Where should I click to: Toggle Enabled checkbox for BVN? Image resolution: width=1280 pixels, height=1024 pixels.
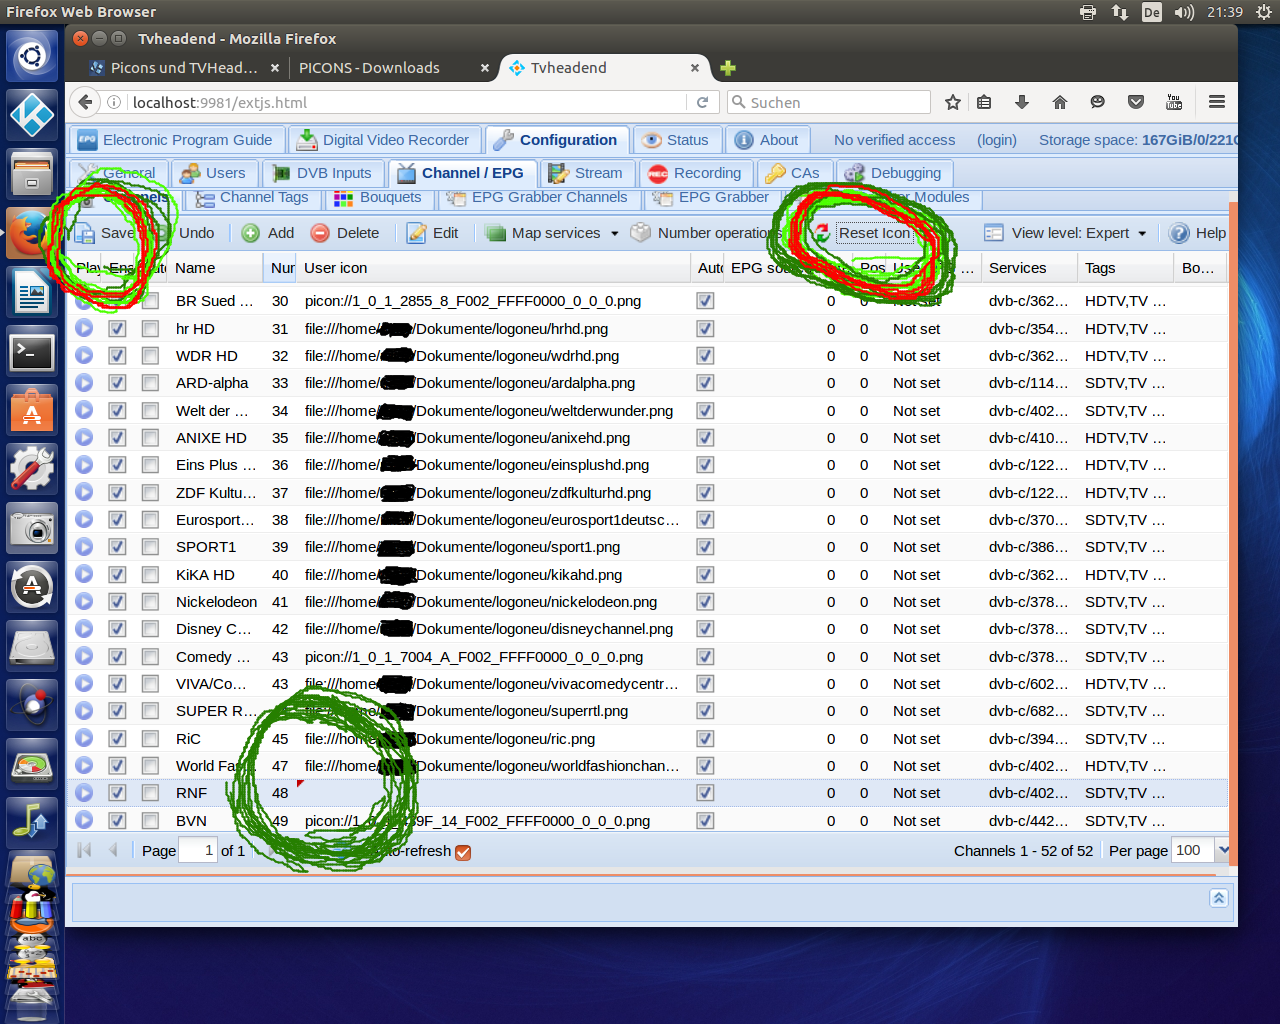click(x=117, y=820)
